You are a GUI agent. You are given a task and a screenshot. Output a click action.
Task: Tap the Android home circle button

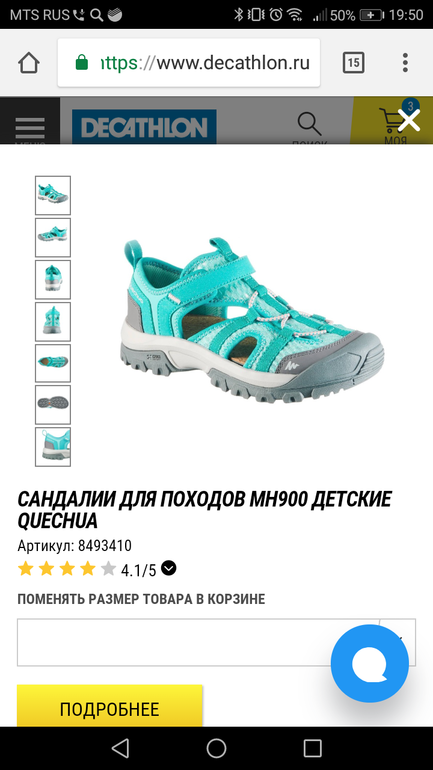tap(216, 748)
